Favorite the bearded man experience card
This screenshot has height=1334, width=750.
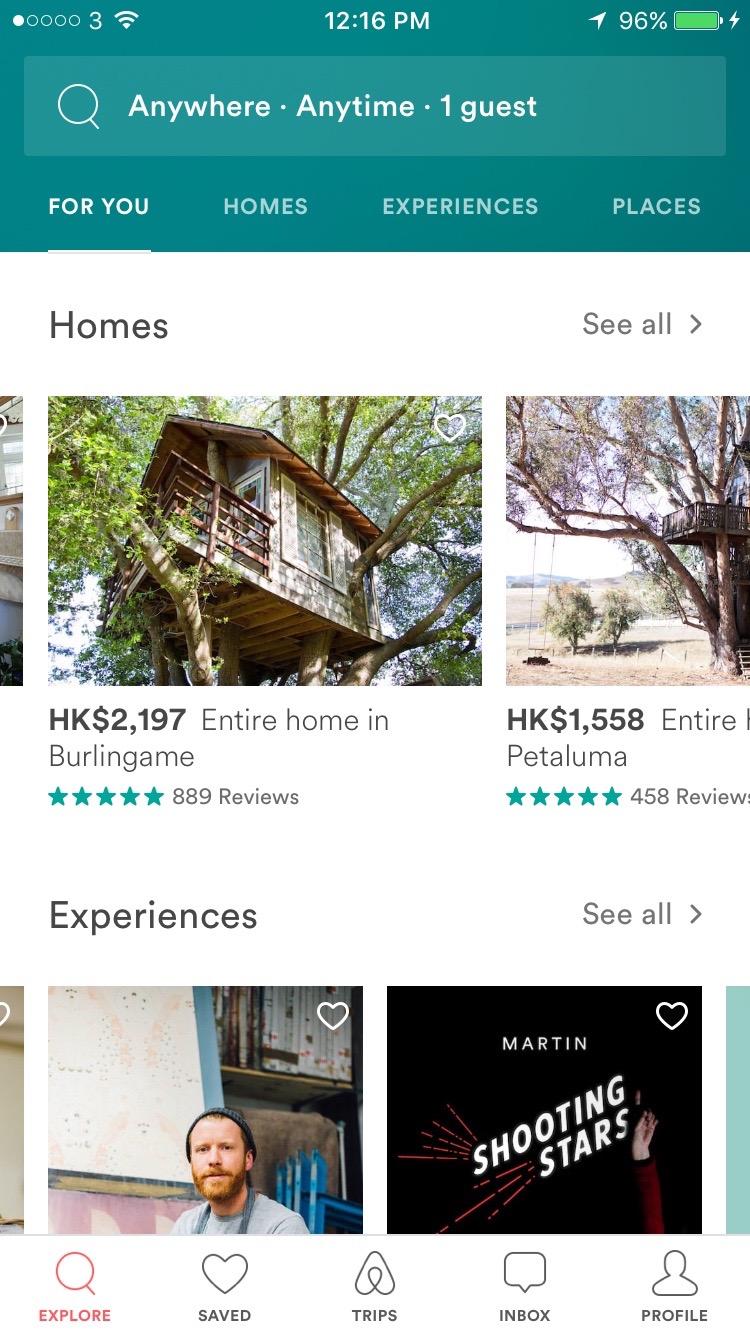point(332,1016)
